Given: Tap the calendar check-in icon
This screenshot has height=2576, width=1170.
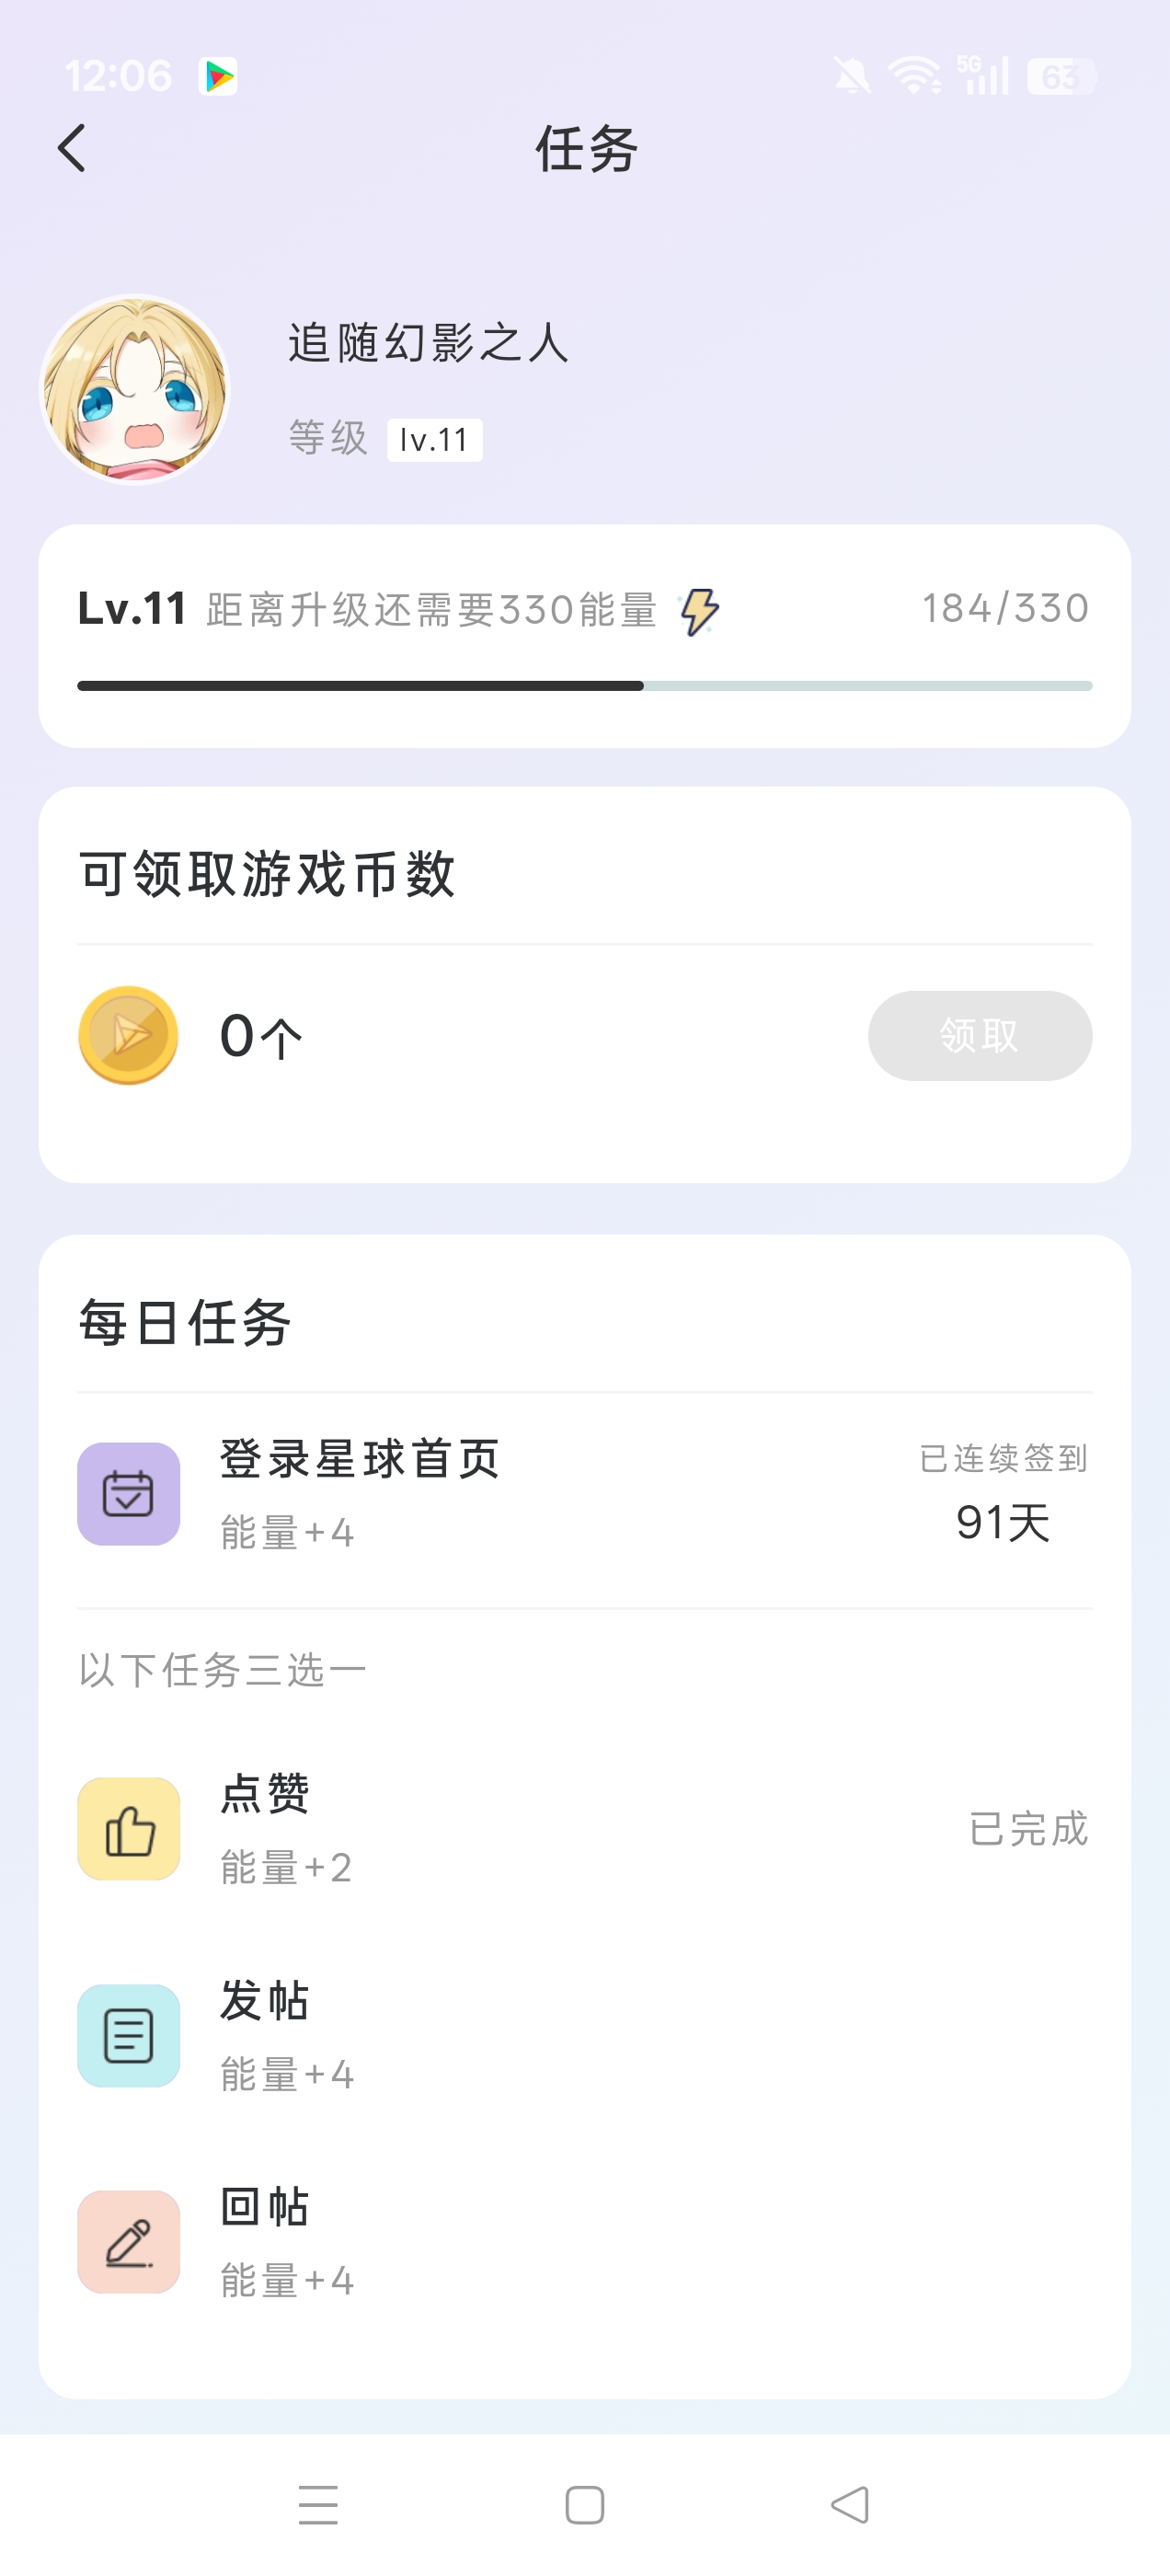Looking at the screenshot, I should [129, 1494].
